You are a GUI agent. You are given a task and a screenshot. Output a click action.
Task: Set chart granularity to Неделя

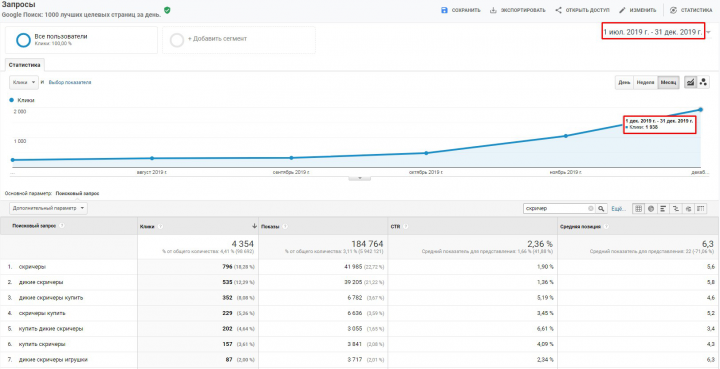click(645, 83)
